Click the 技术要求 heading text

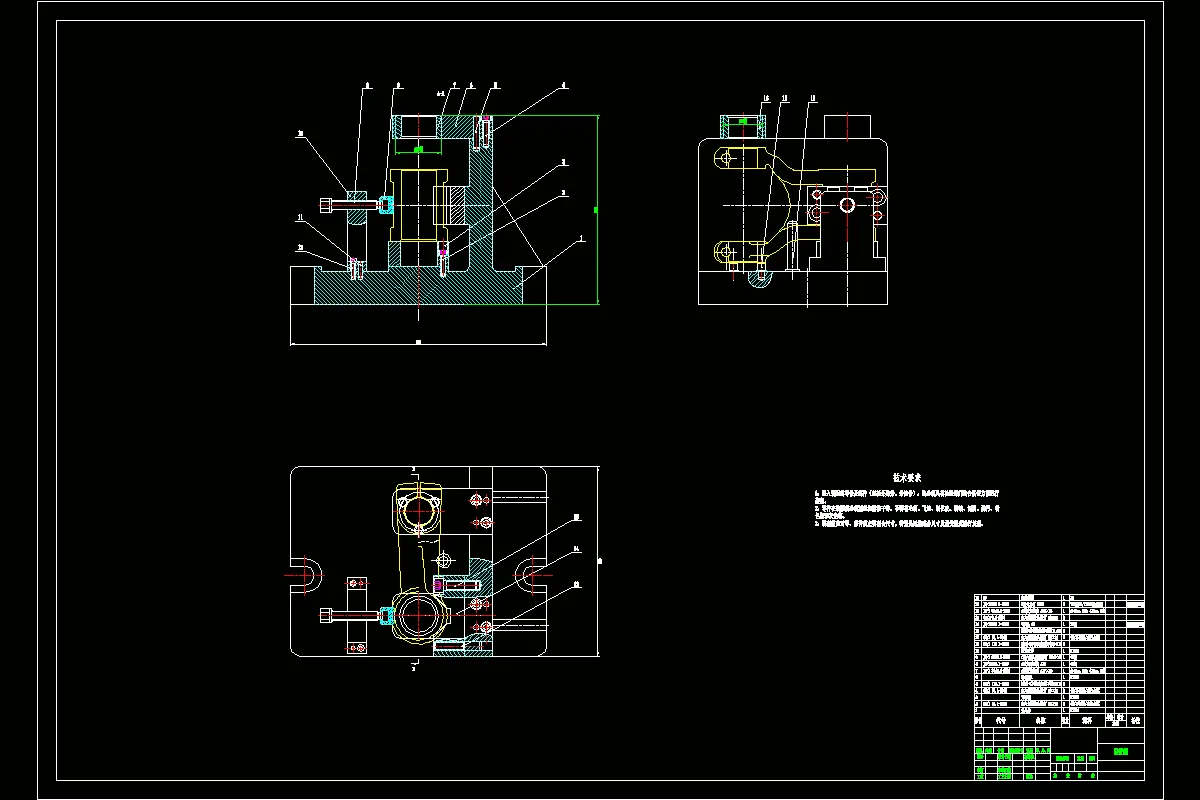pos(907,478)
